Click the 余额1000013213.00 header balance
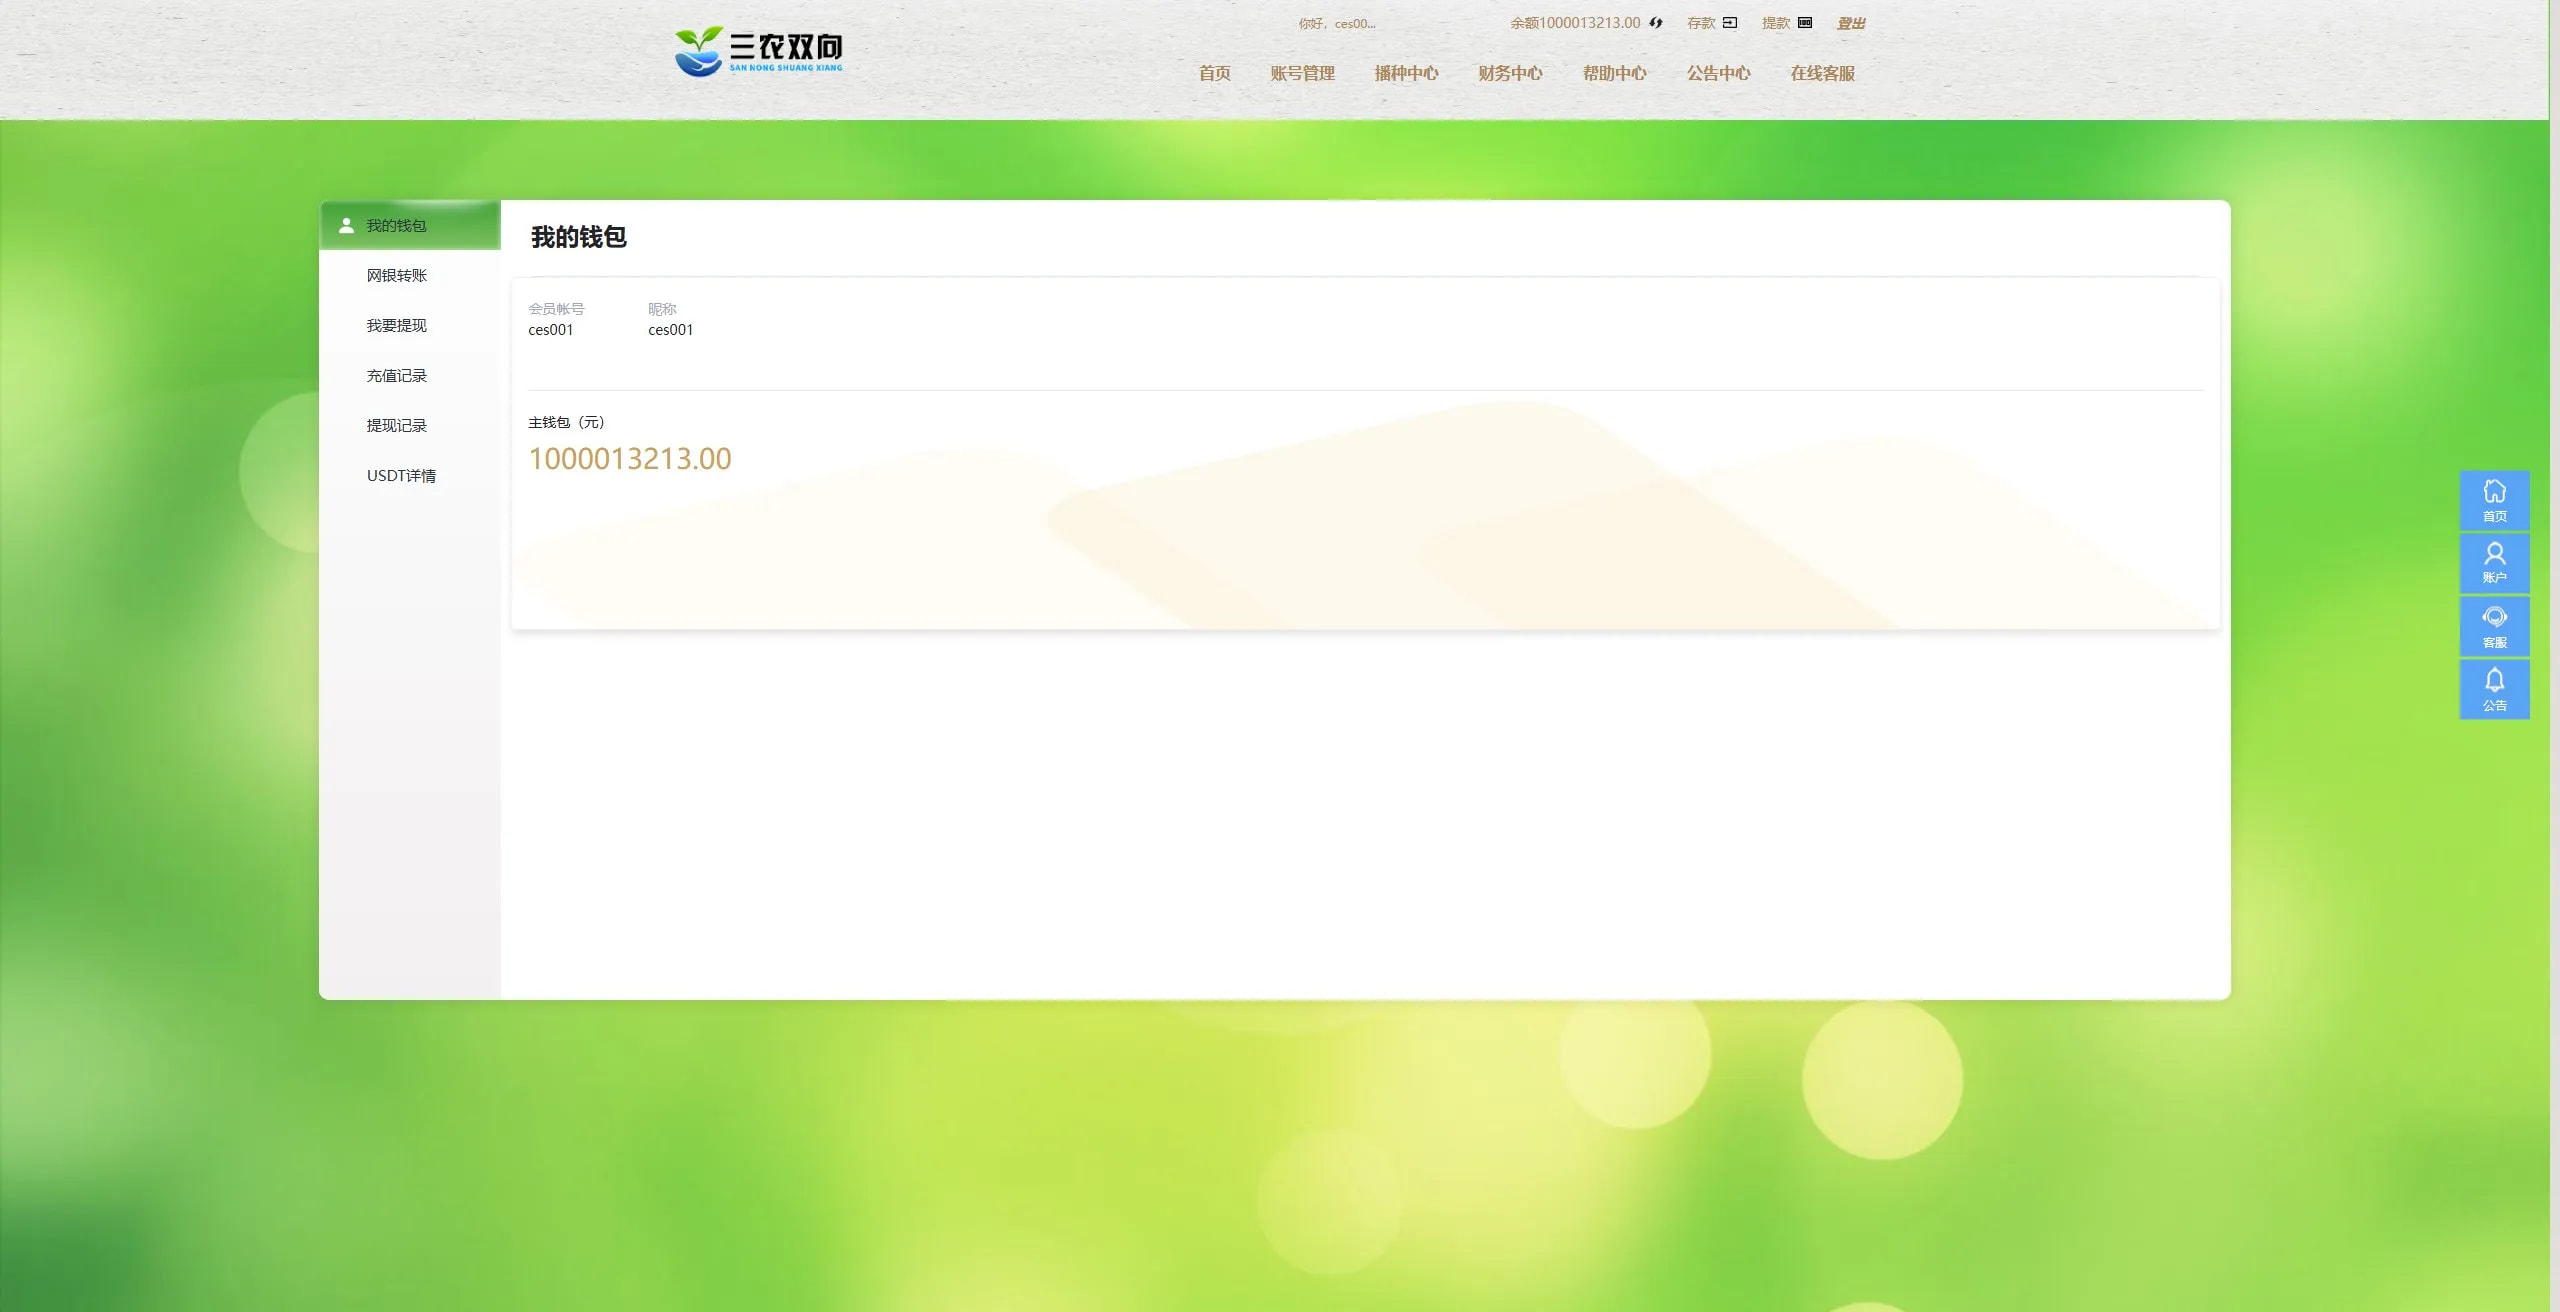Viewport: 2560px width, 1312px height. 1575,23
